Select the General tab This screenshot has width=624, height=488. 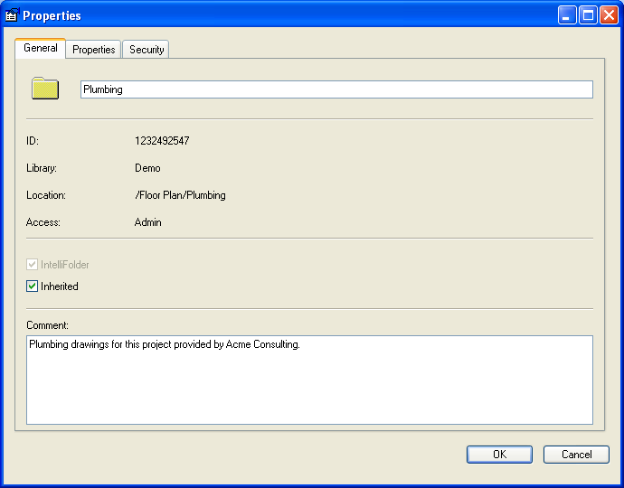[40, 48]
